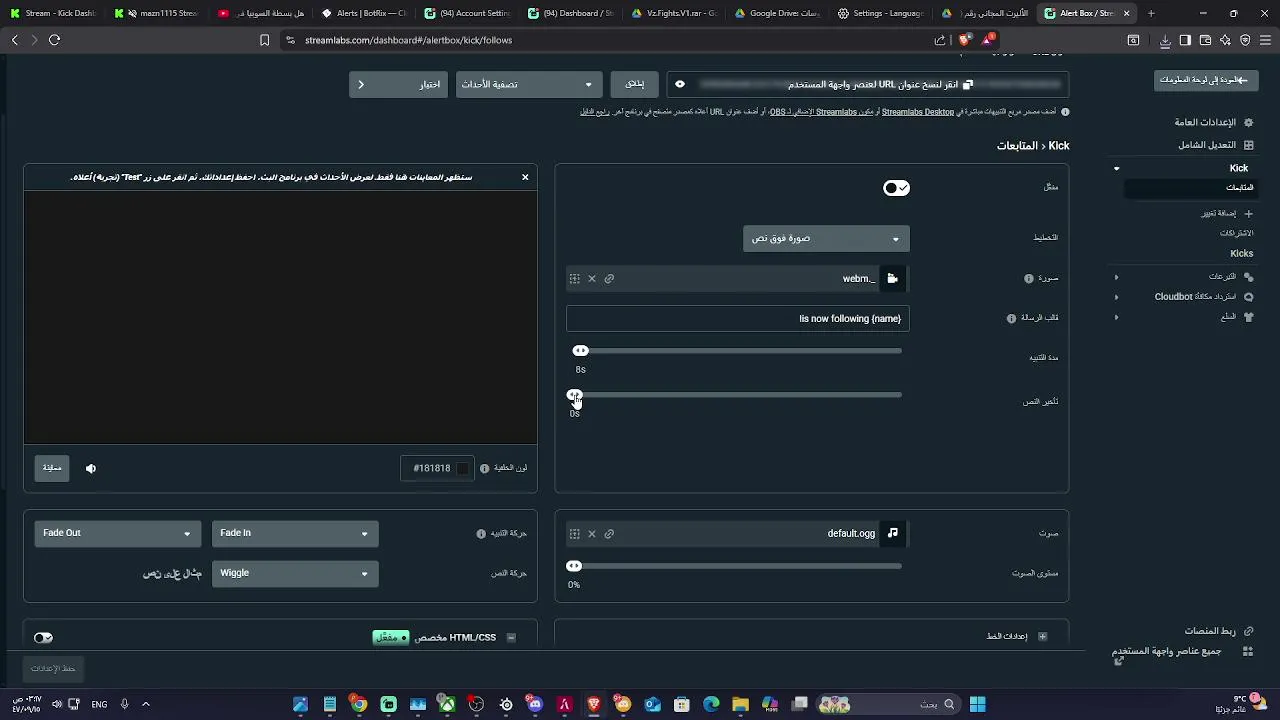The height and width of the screenshot is (720, 1280).
Task: Click sound volume slider handle at 0%
Action: [574, 566]
